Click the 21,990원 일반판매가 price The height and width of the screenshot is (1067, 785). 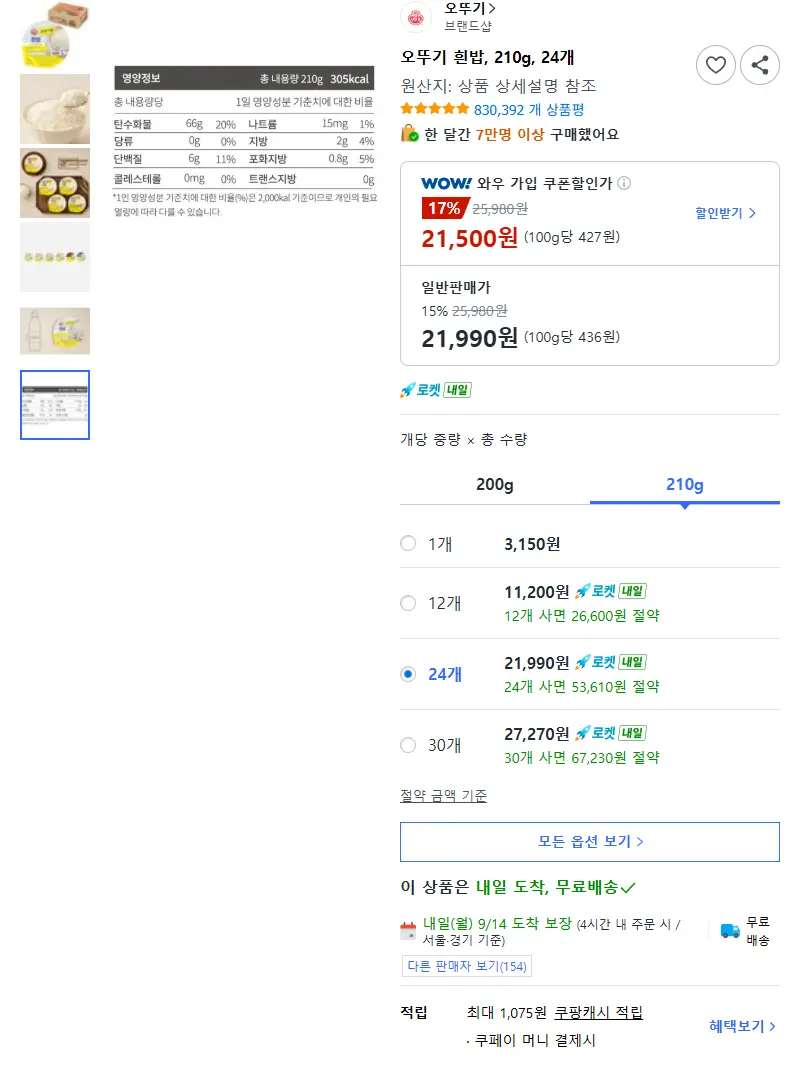tap(469, 338)
